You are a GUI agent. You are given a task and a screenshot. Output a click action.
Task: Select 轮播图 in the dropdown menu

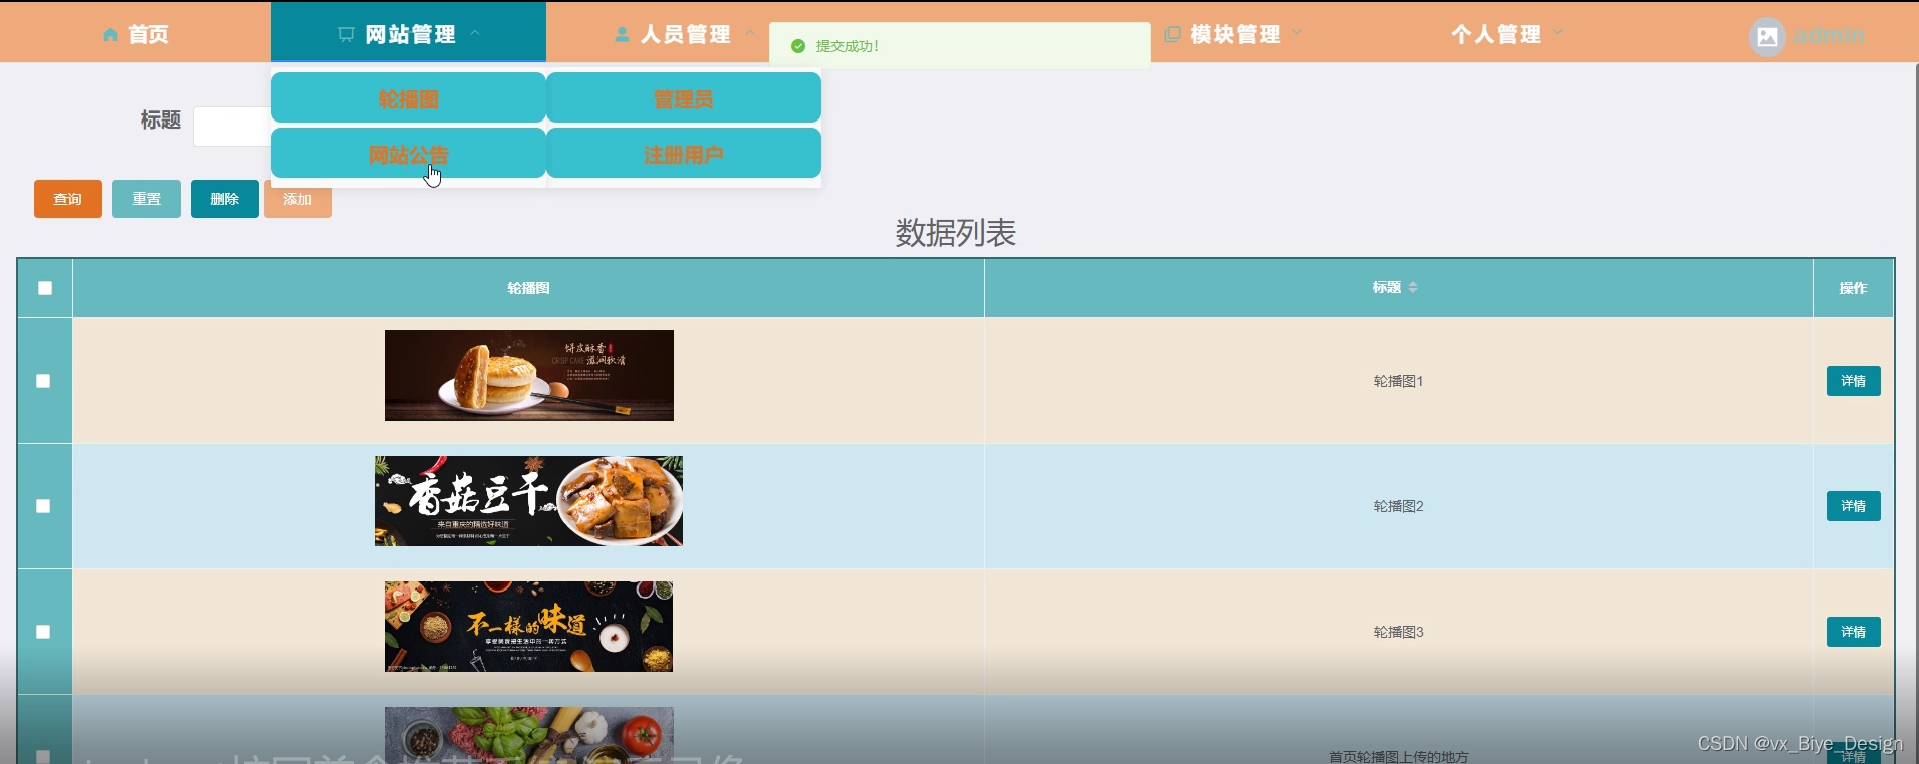408,98
